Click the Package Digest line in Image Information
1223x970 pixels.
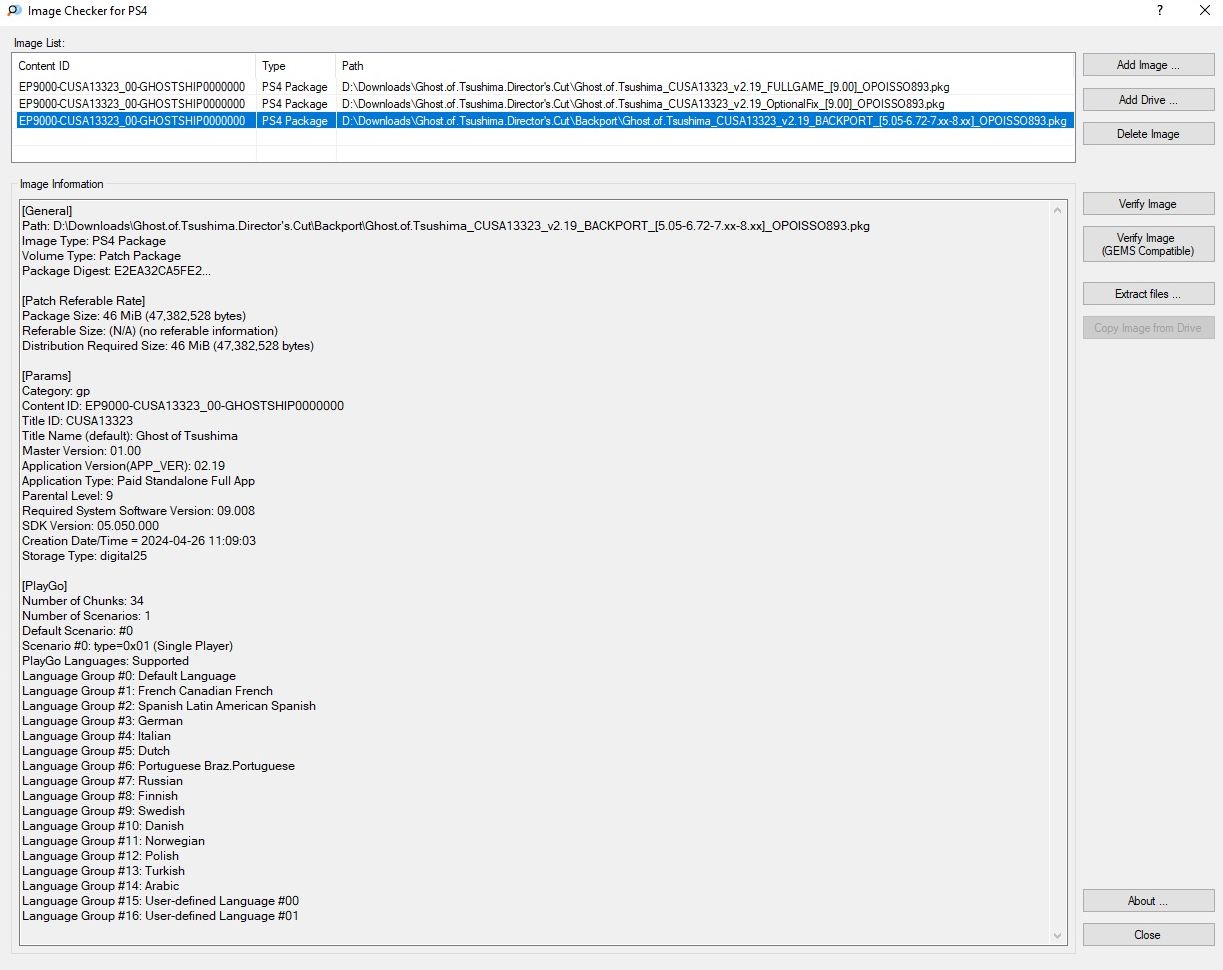(x=116, y=271)
